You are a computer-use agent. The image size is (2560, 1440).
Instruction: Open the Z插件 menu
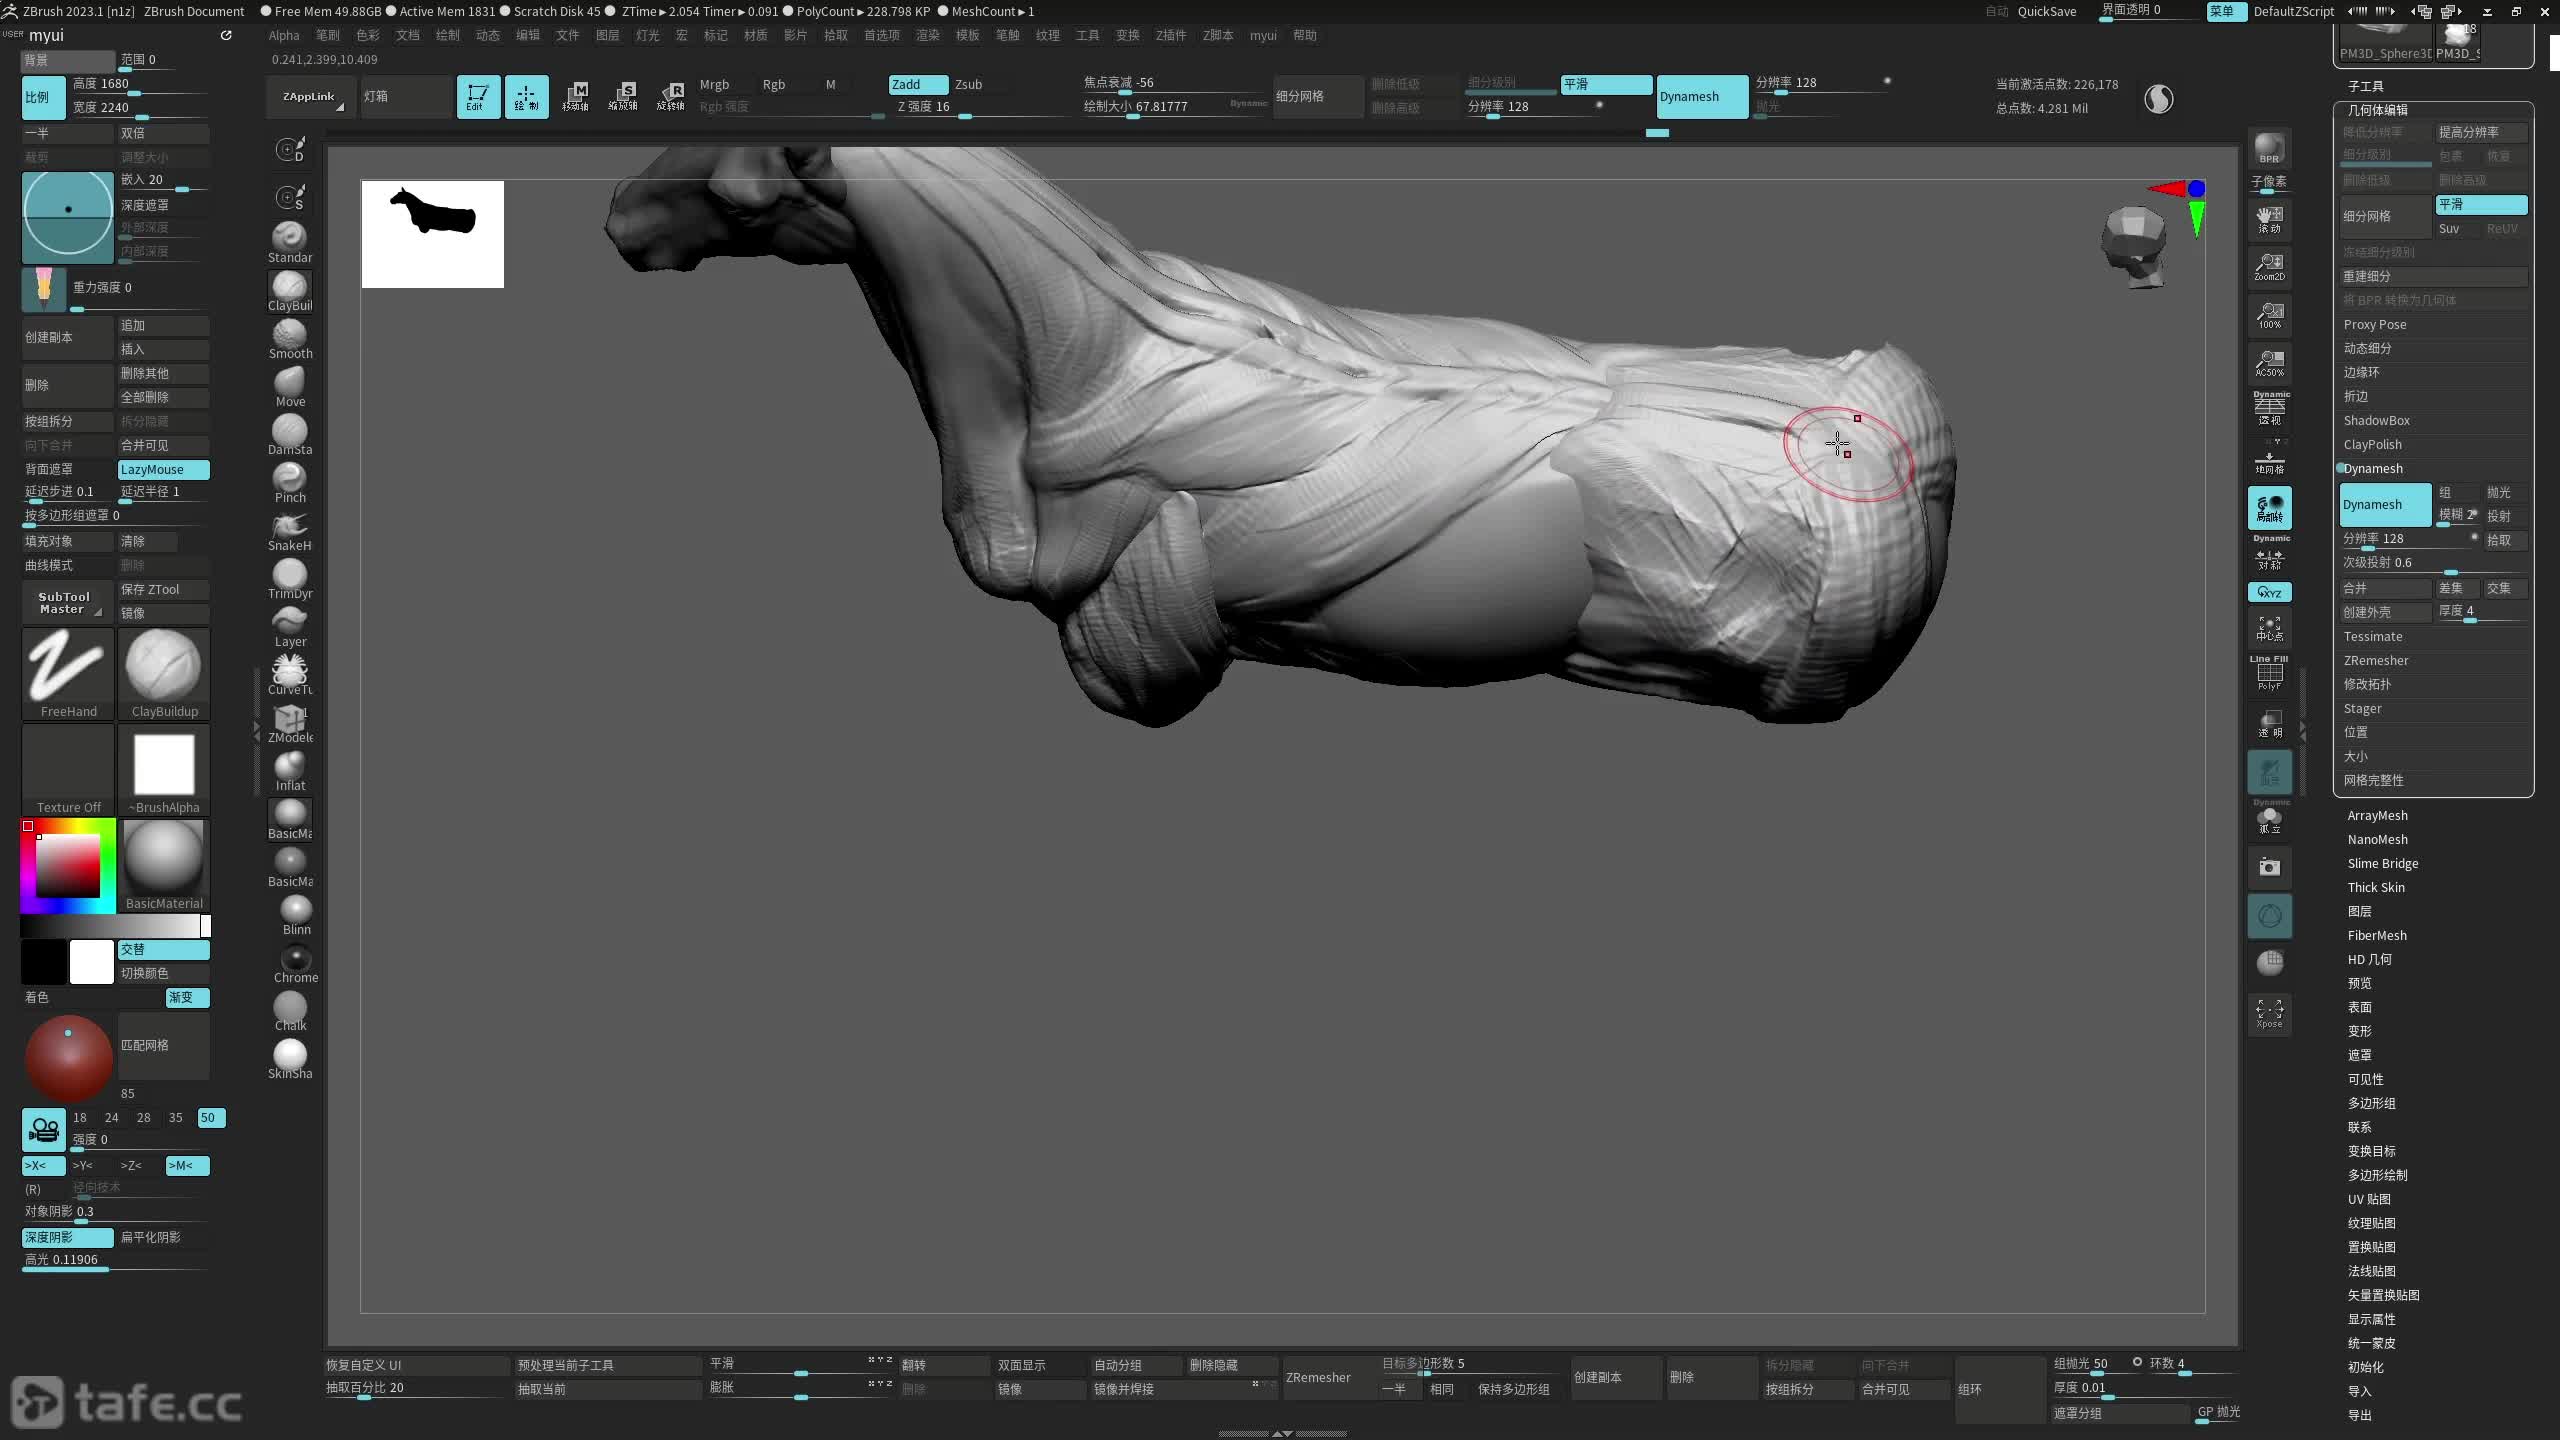1170,35
